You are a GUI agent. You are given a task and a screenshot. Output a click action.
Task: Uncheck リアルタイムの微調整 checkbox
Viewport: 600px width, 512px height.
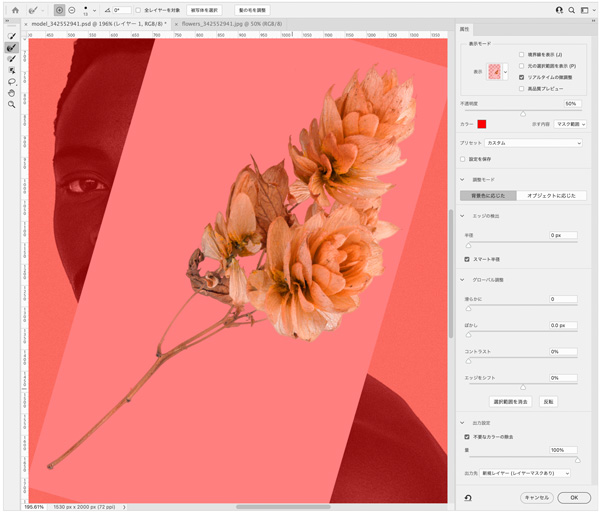point(521,77)
